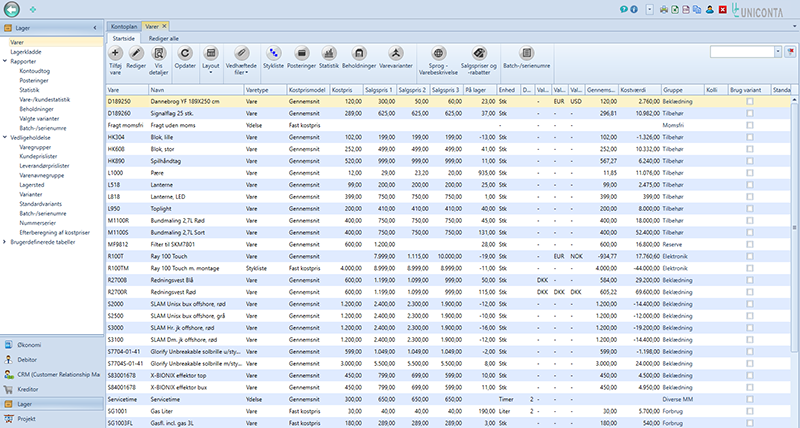The width and height of the screenshot is (800, 428).
Task: Click the green Excel export icon
Action: pos(675,9)
